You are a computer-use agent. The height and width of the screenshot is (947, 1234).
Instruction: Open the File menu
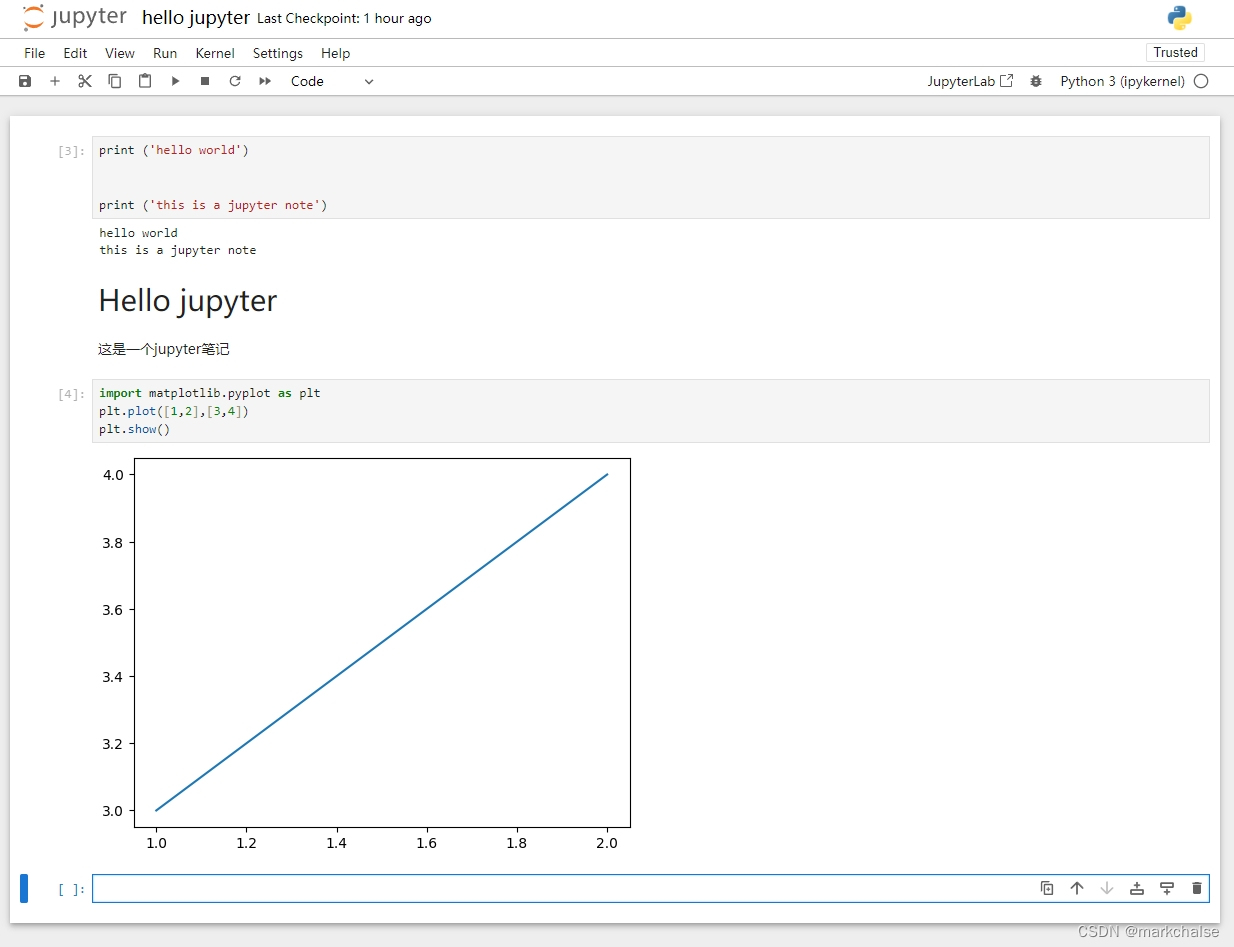(x=35, y=53)
